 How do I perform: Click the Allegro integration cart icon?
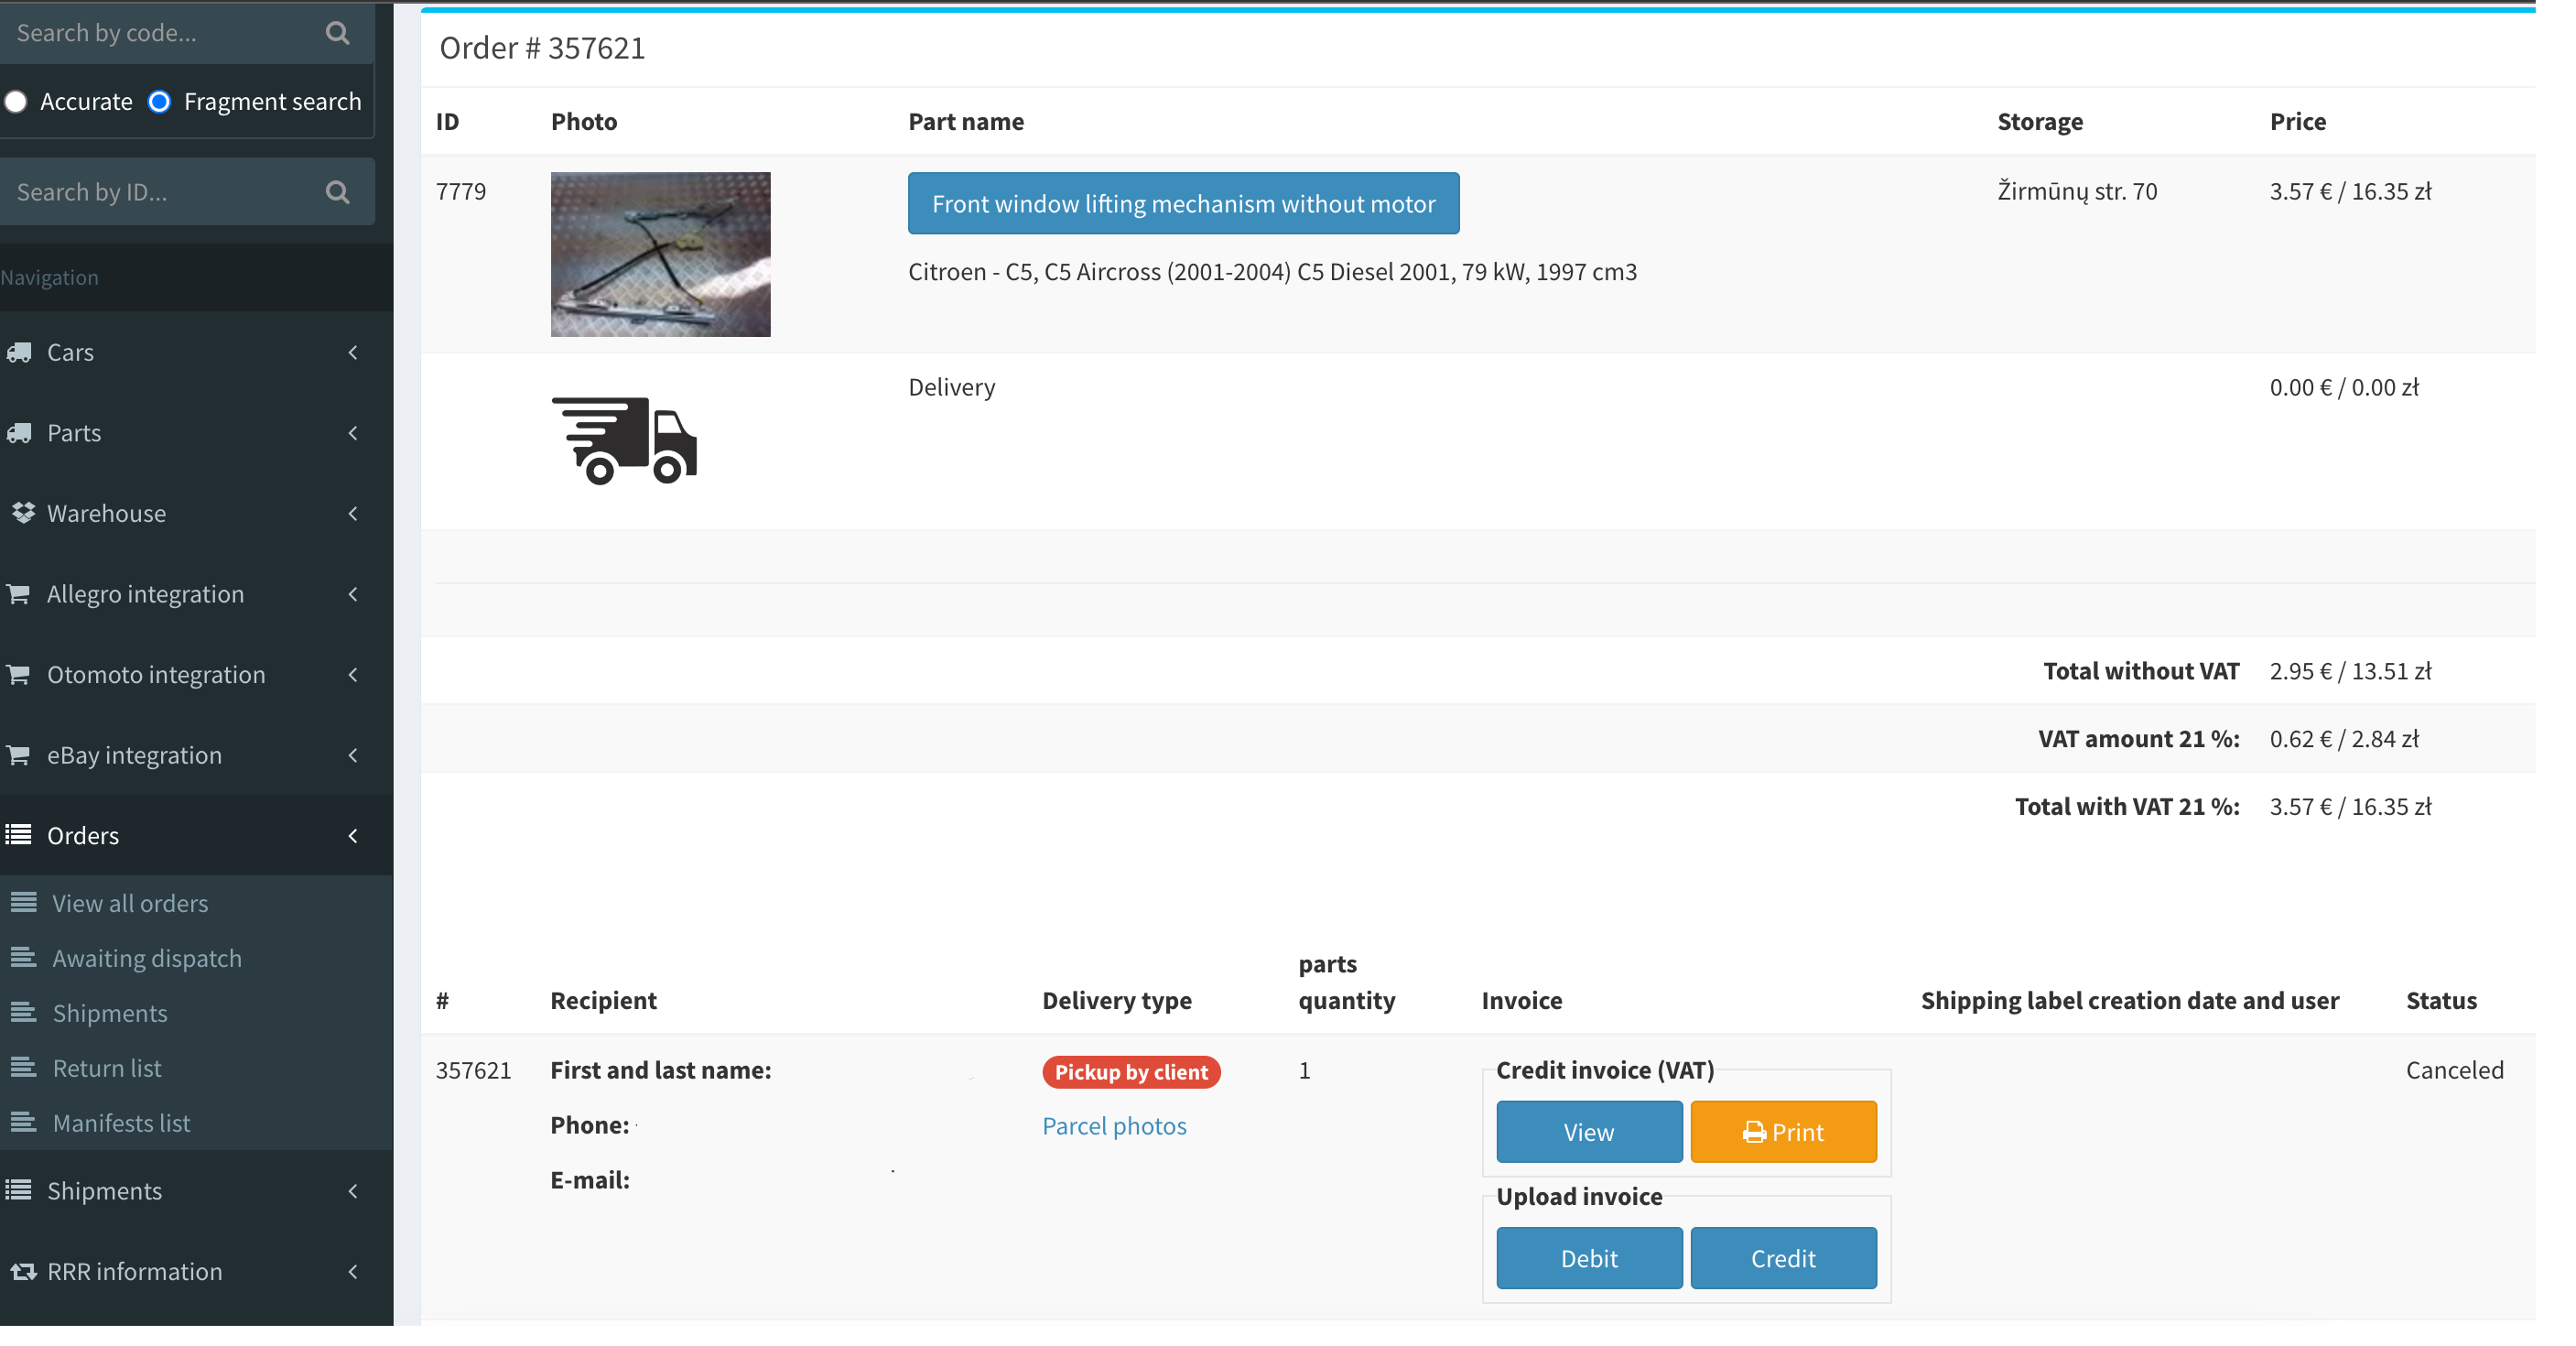tap(18, 593)
